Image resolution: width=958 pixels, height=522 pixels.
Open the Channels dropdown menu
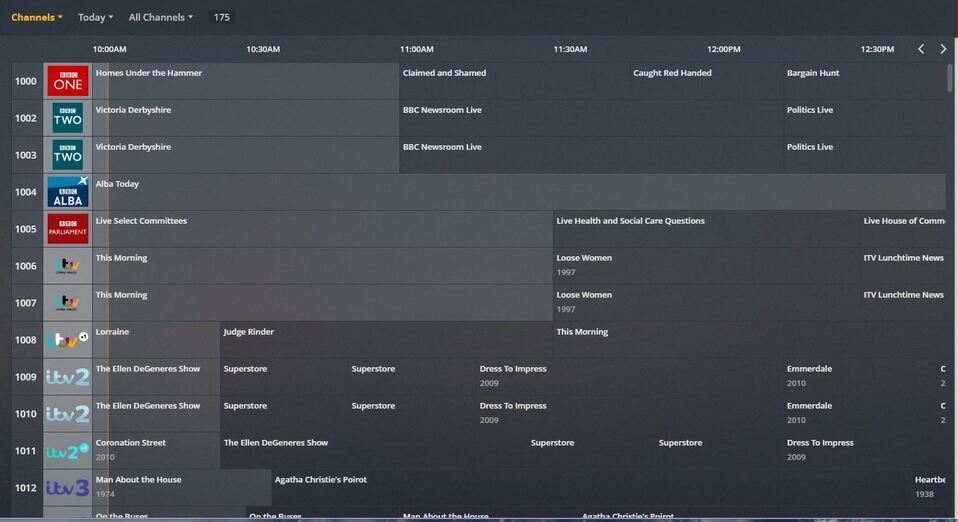[x=37, y=17]
